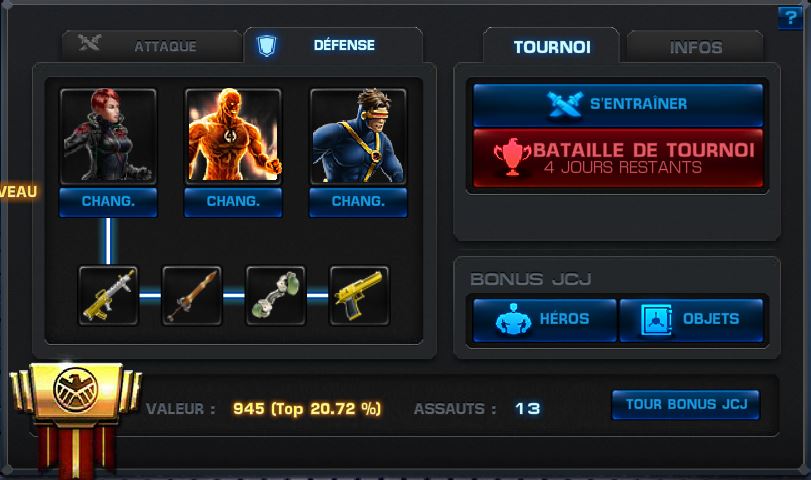Screen dimensions: 811x480
Task: Click the help question mark icon
Action: (790, 18)
